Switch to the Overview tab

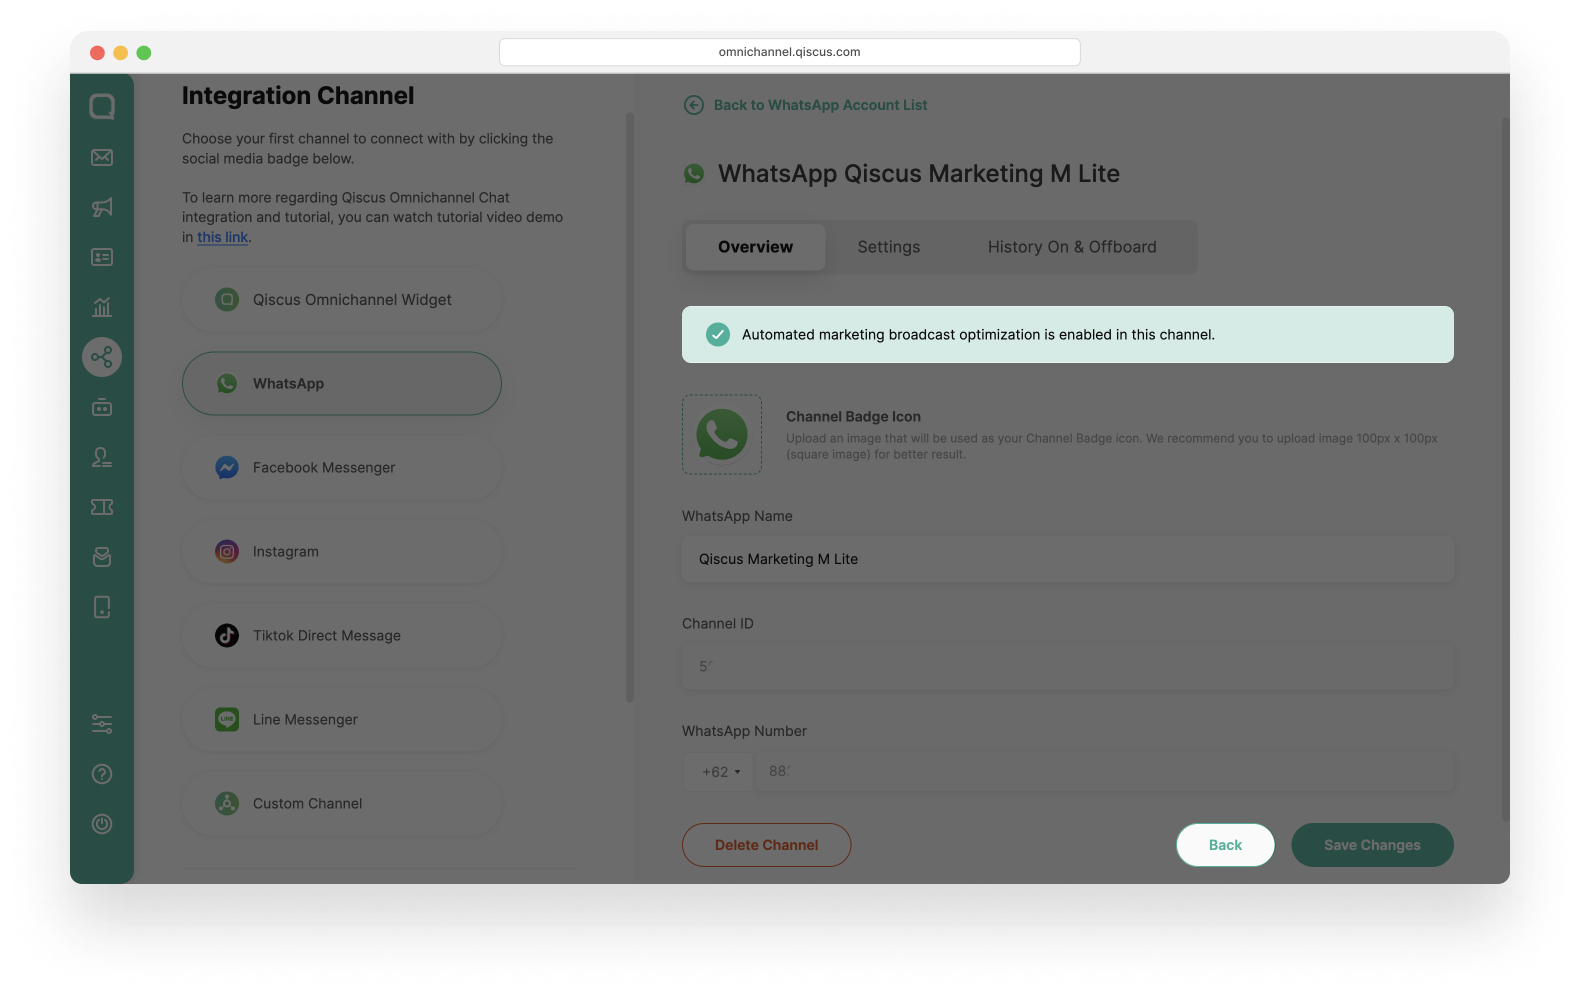[x=755, y=247]
